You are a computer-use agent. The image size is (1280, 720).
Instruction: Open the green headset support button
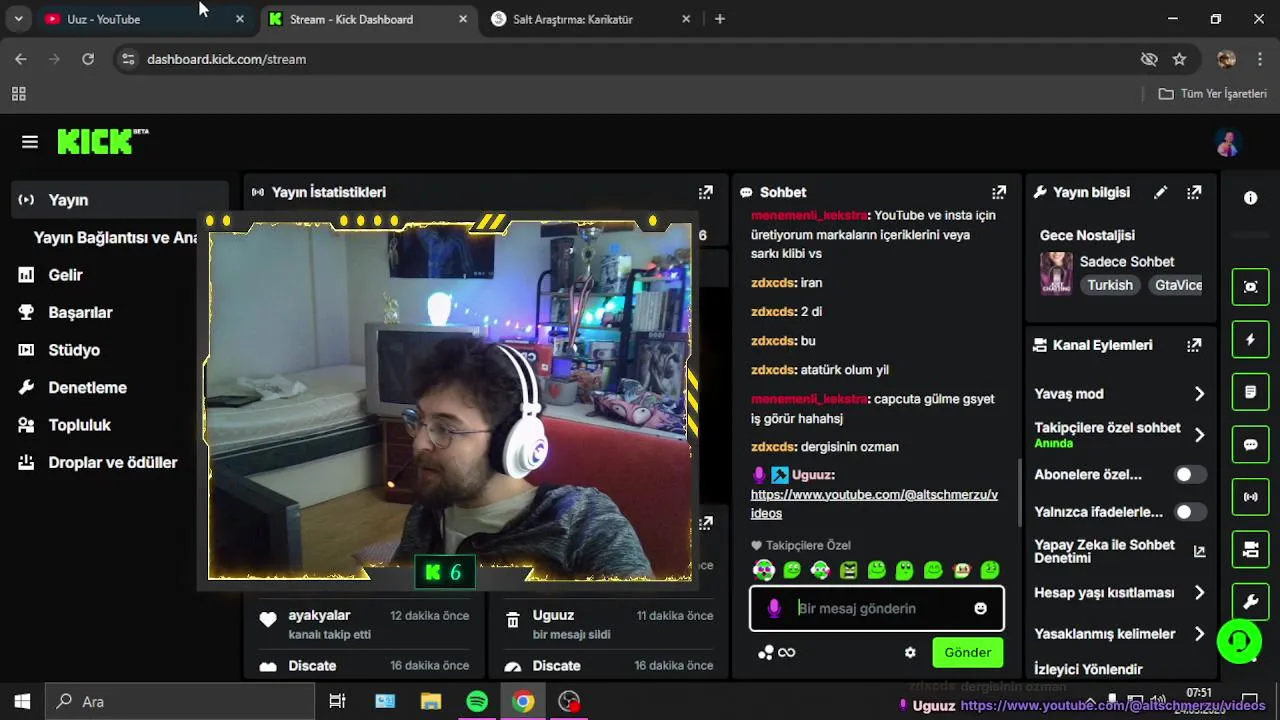(1239, 641)
